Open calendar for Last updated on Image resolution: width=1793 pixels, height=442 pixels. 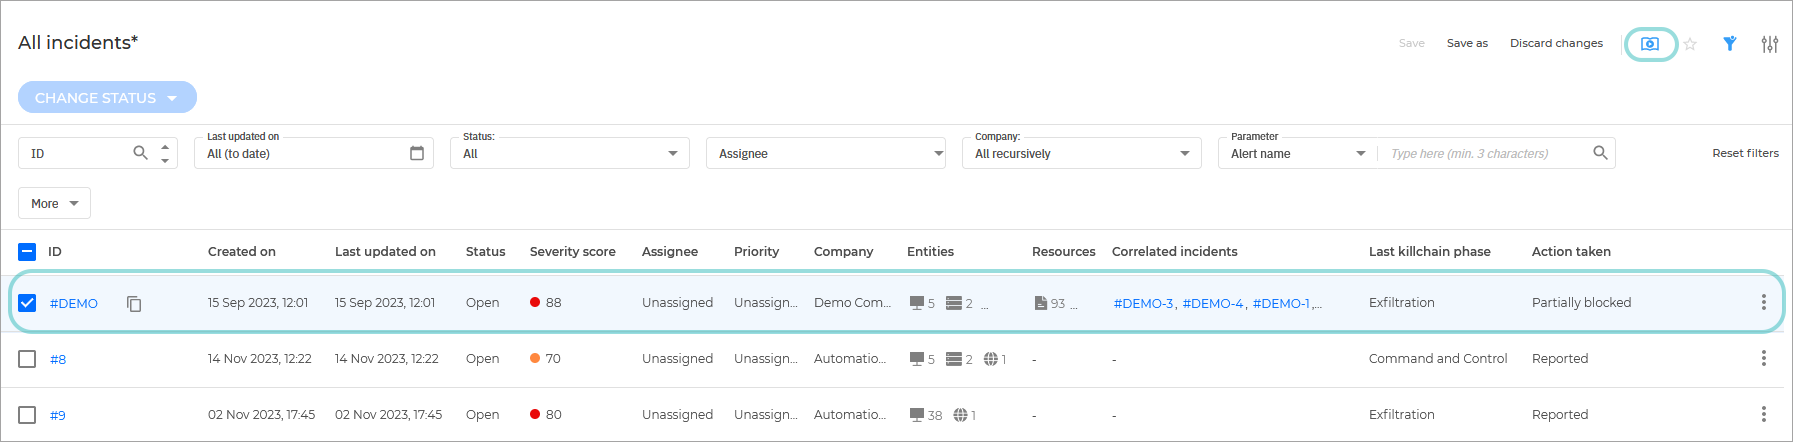[417, 153]
